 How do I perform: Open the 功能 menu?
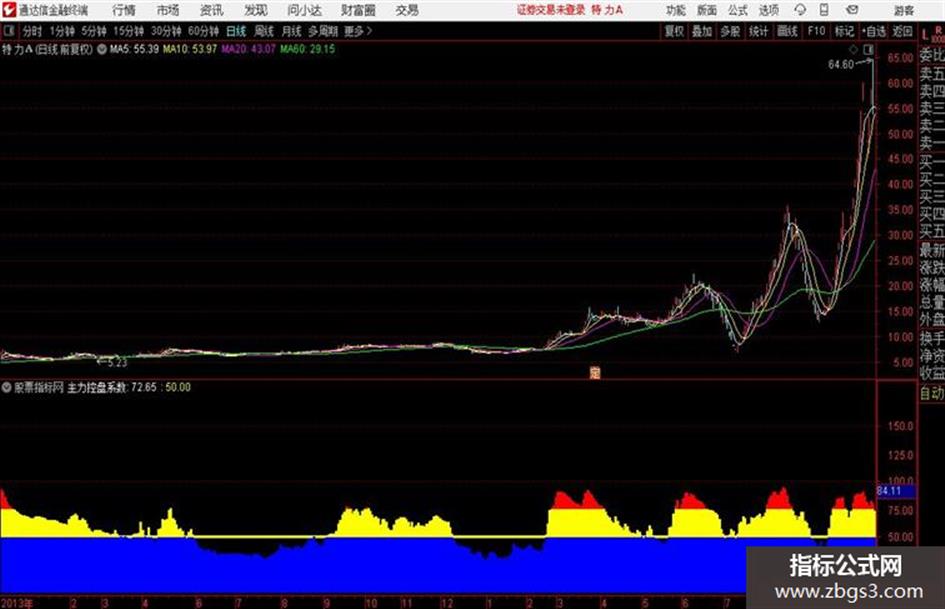pyautogui.click(x=676, y=10)
